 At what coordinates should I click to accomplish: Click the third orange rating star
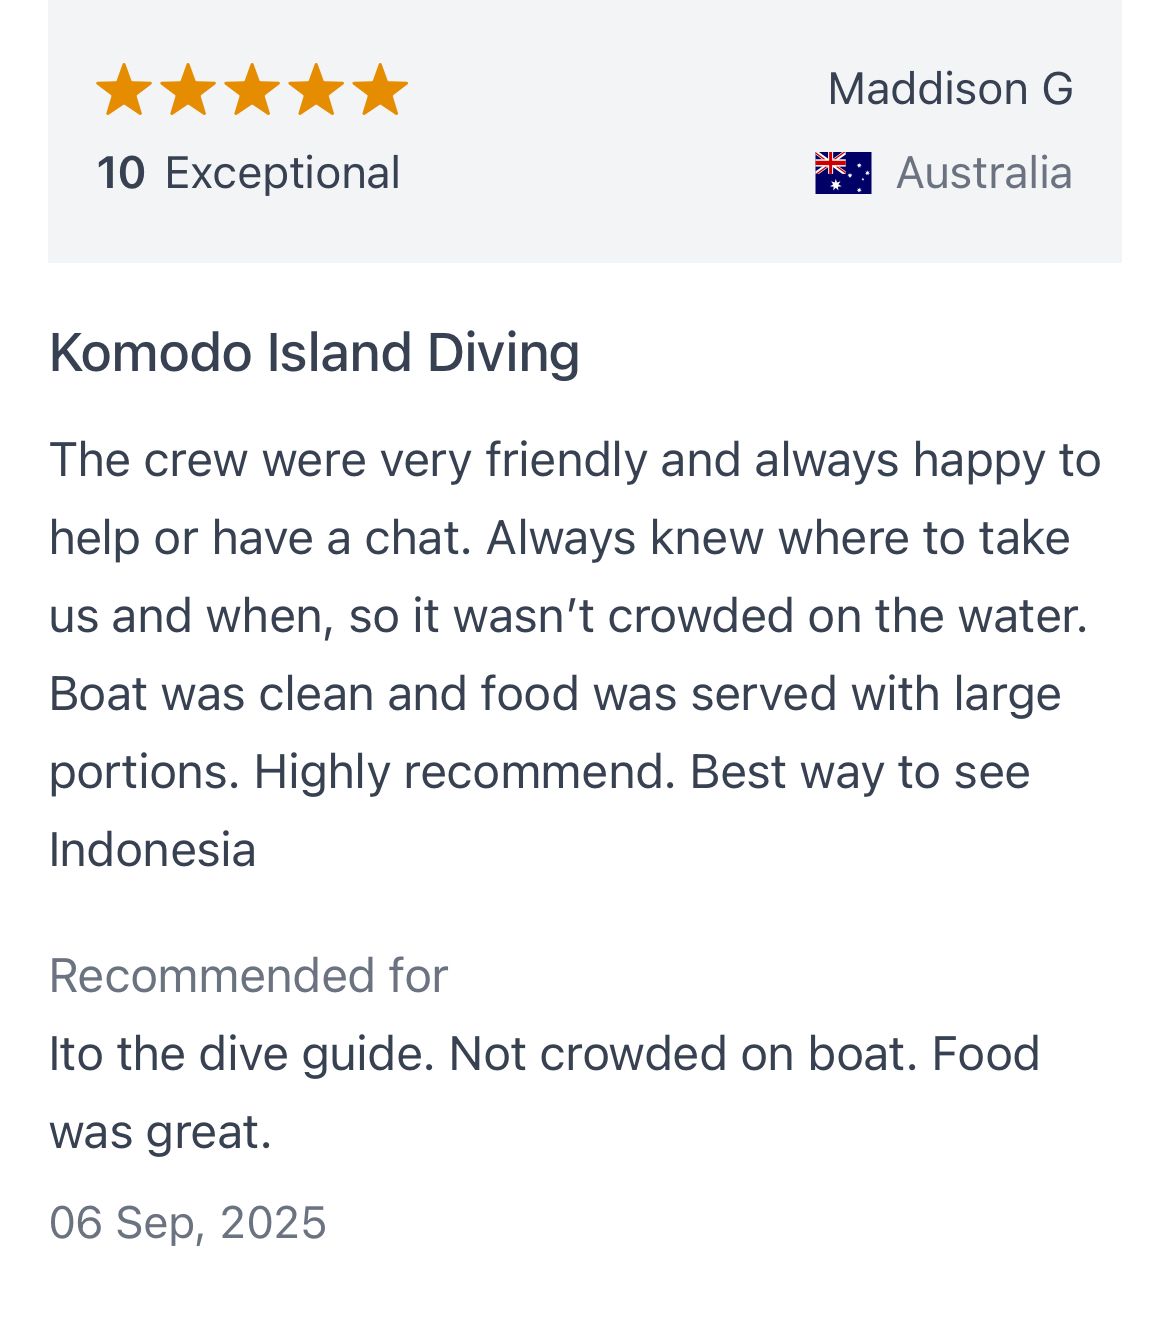coord(252,90)
